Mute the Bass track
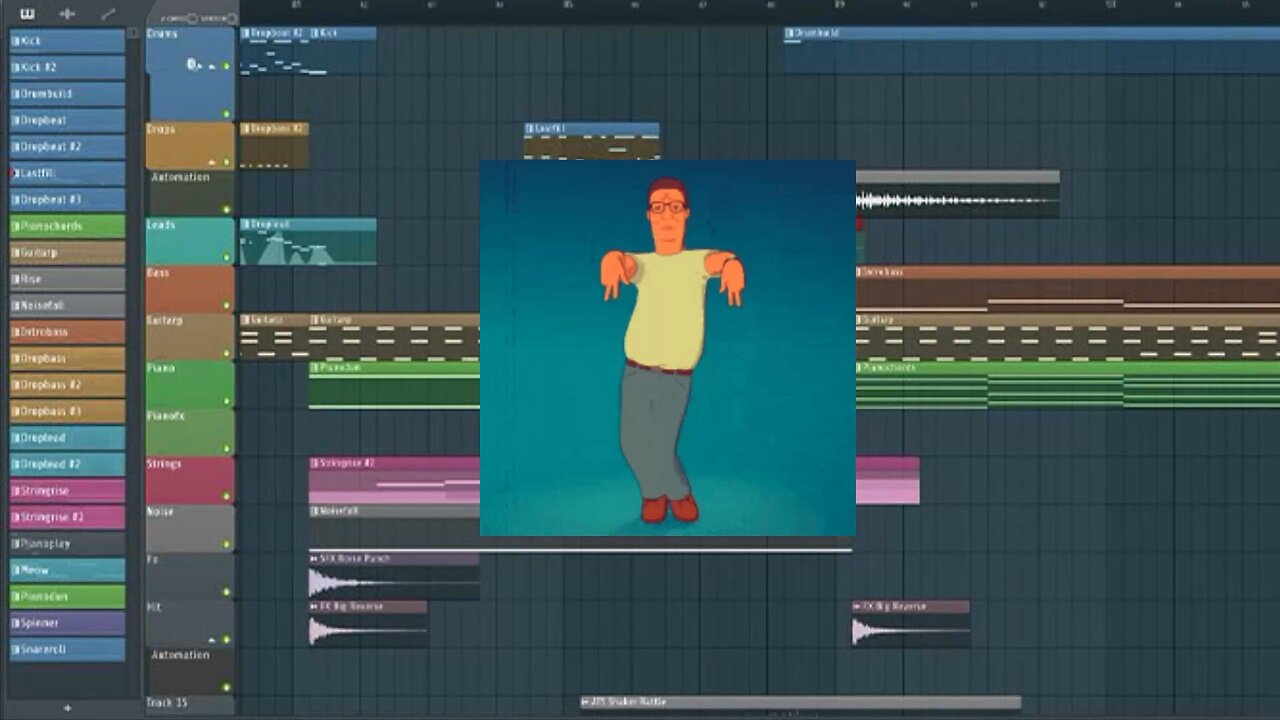The height and width of the screenshot is (720, 1280). pos(226,306)
